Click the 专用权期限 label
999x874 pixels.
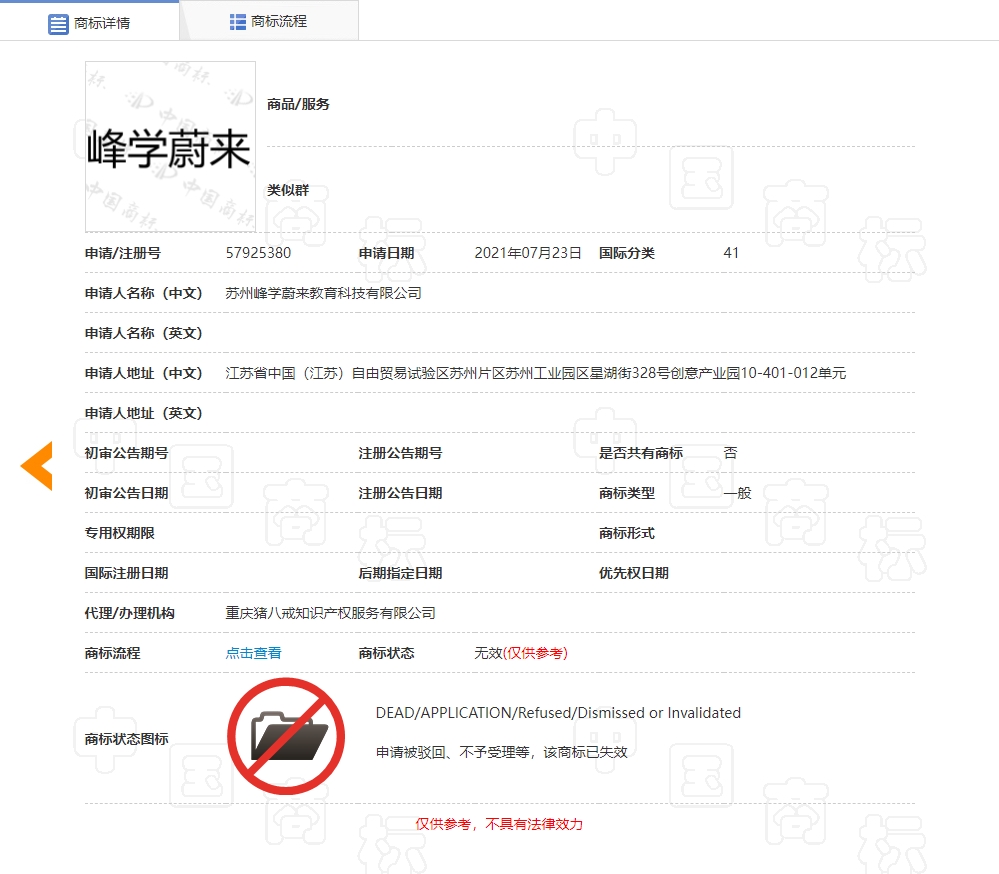click(120, 533)
